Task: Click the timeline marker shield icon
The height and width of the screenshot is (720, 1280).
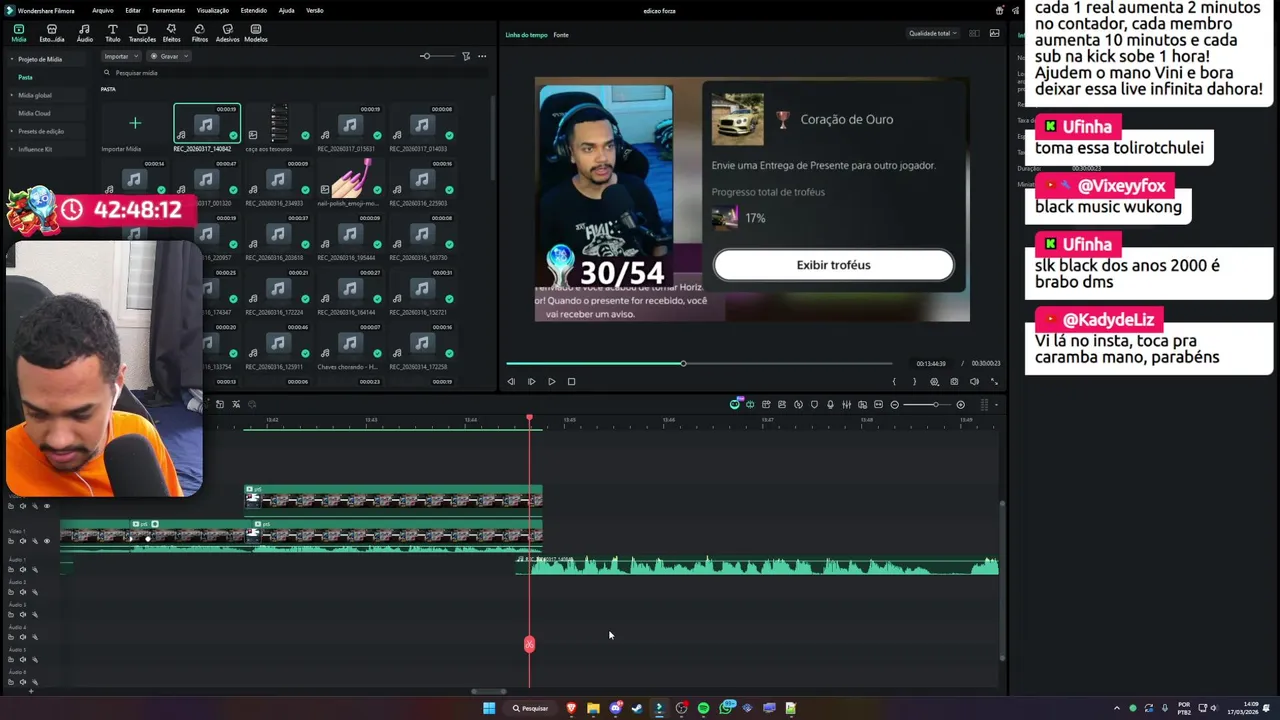Action: pos(814,405)
